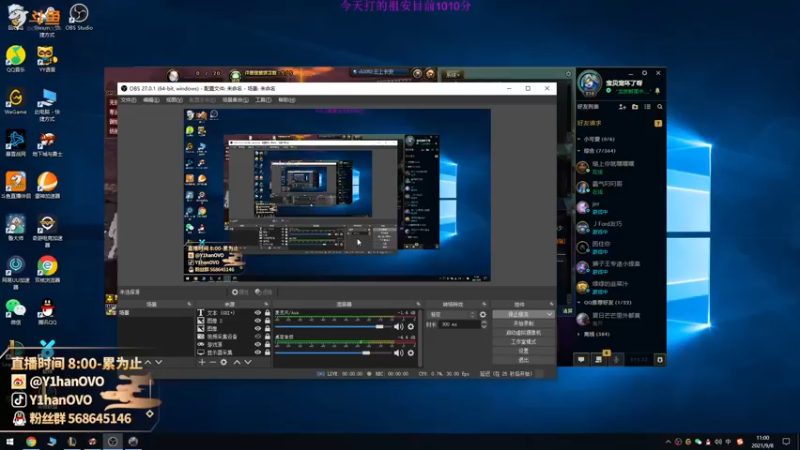Click add friend icon in the friends panel
Image resolution: width=800 pixels, height=450 pixels.
(x=622, y=107)
